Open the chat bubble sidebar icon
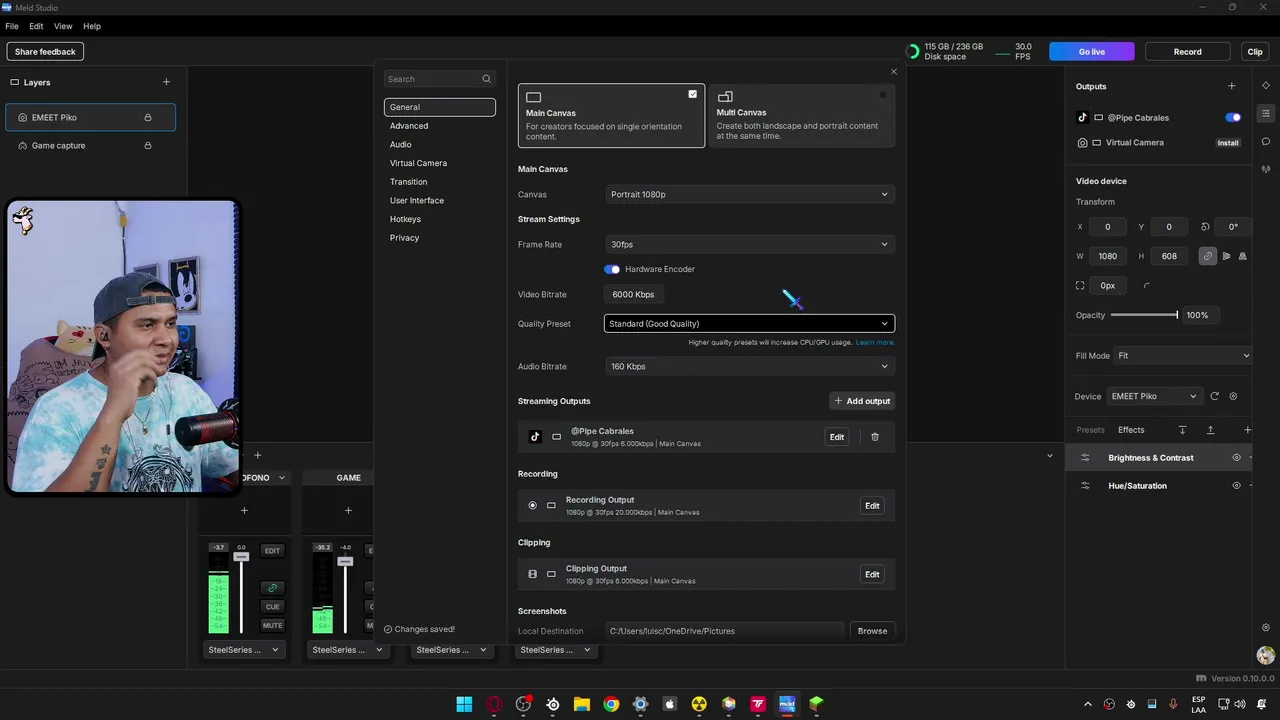The image size is (1280, 720). tap(1266, 141)
